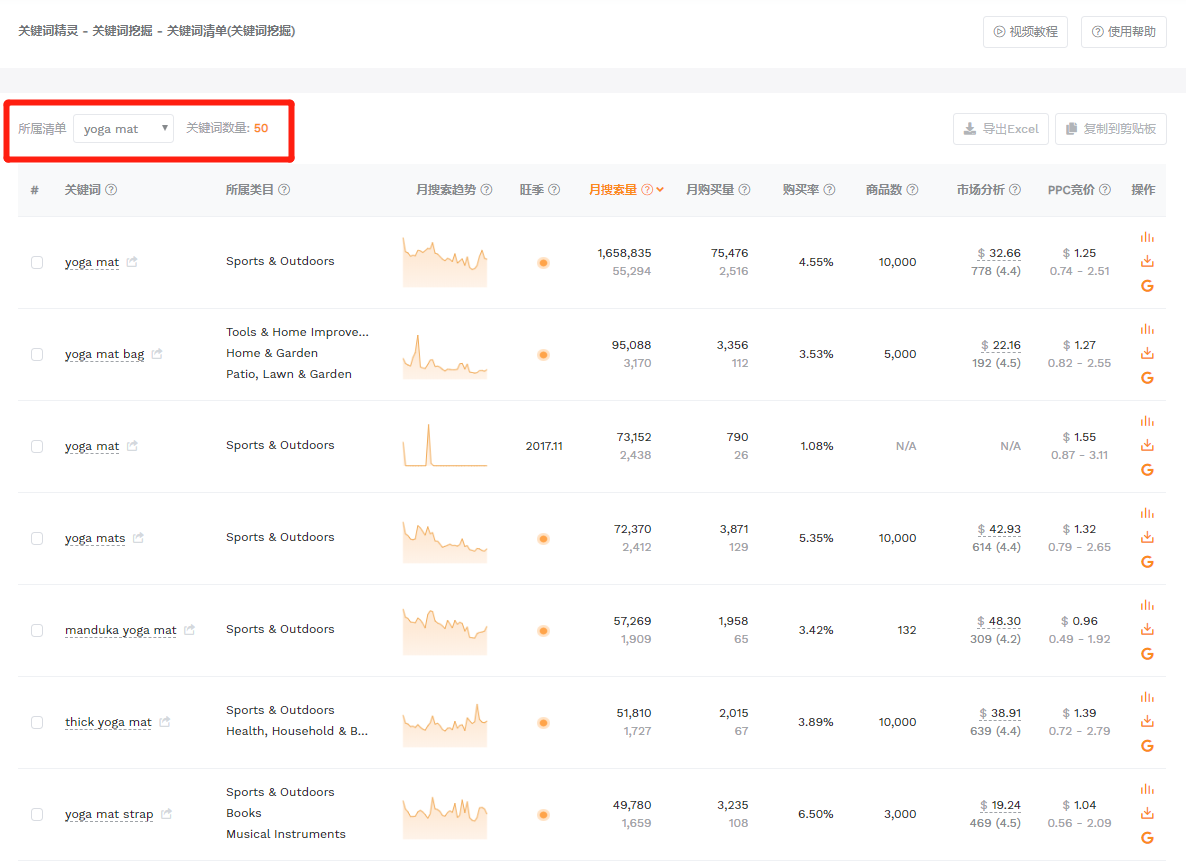Chart icon in the 73,152 search volume row
The height and width of the screenshot is (862, 1186).
pos(1147,421)
